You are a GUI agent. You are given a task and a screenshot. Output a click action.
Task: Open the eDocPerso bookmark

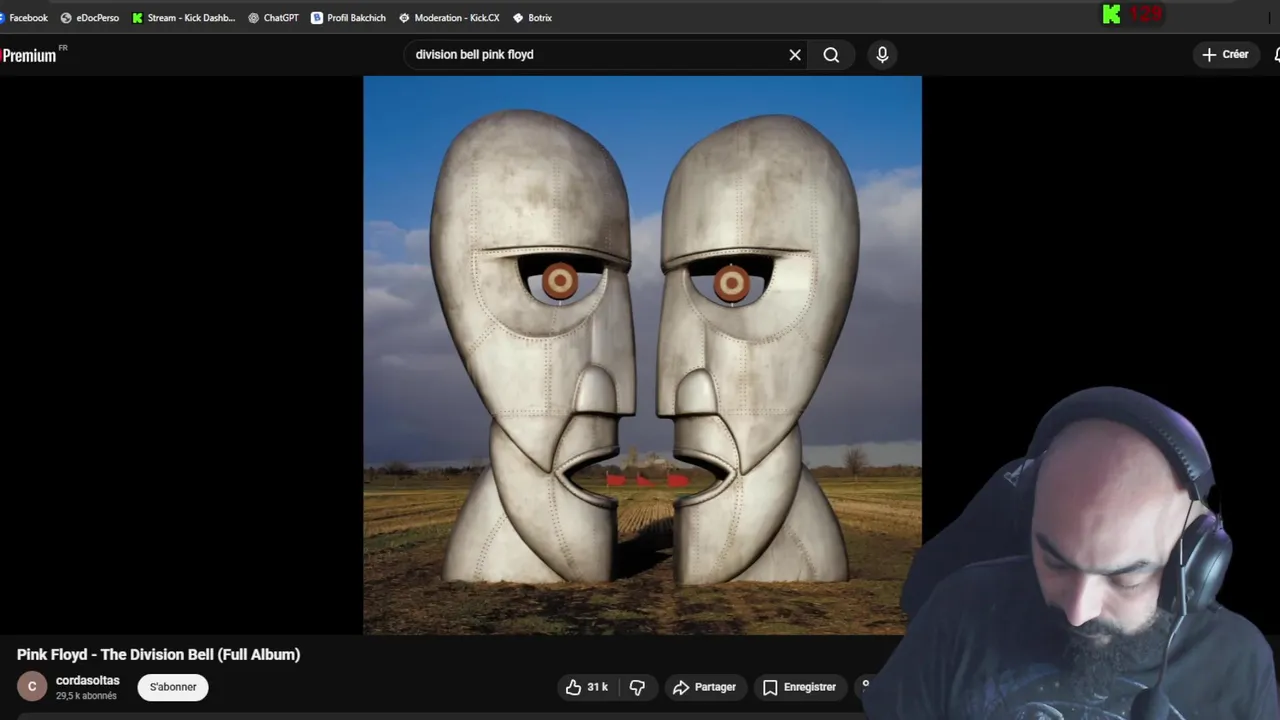(90, 18)
